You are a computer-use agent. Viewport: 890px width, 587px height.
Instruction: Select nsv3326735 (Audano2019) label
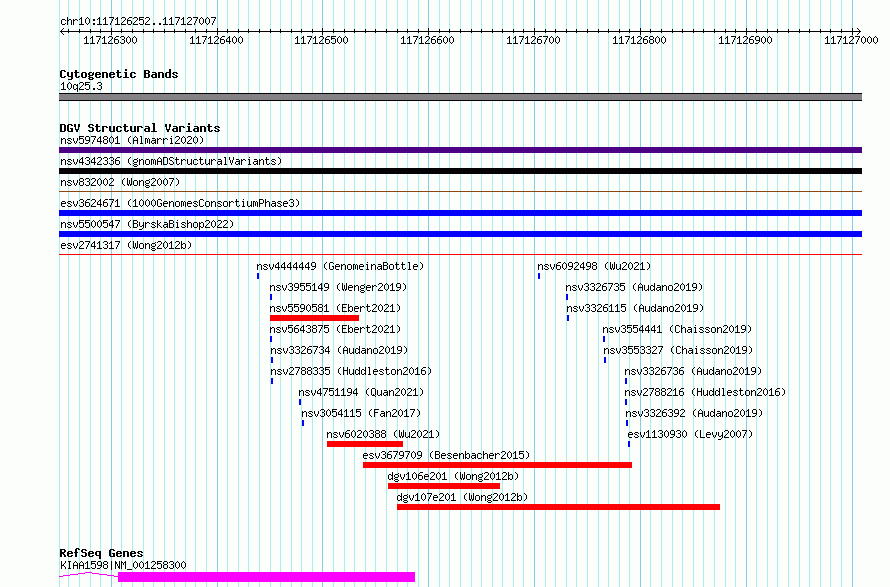pos(635,287)
